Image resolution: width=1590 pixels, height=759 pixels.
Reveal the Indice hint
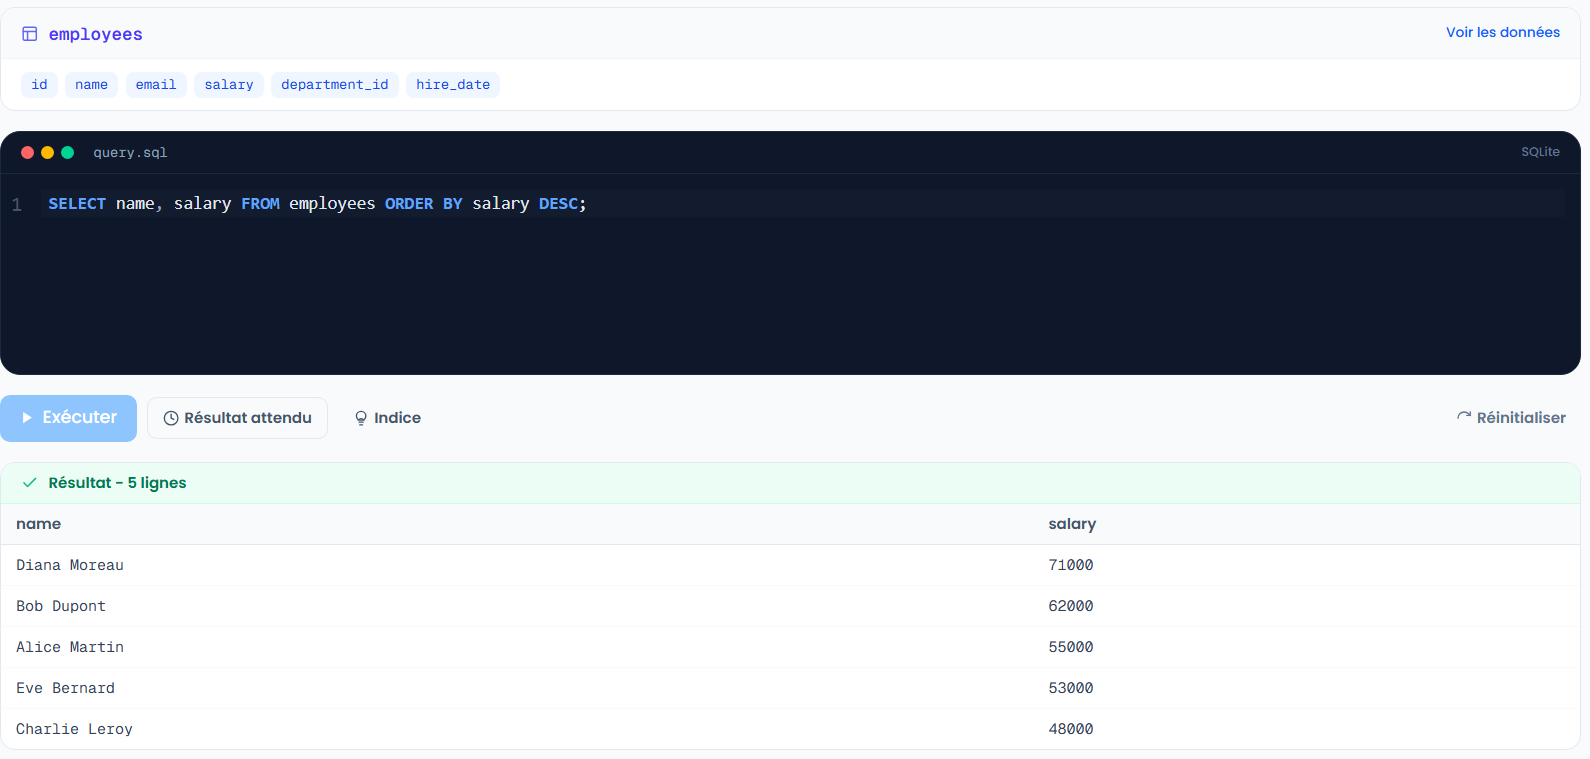388,418
